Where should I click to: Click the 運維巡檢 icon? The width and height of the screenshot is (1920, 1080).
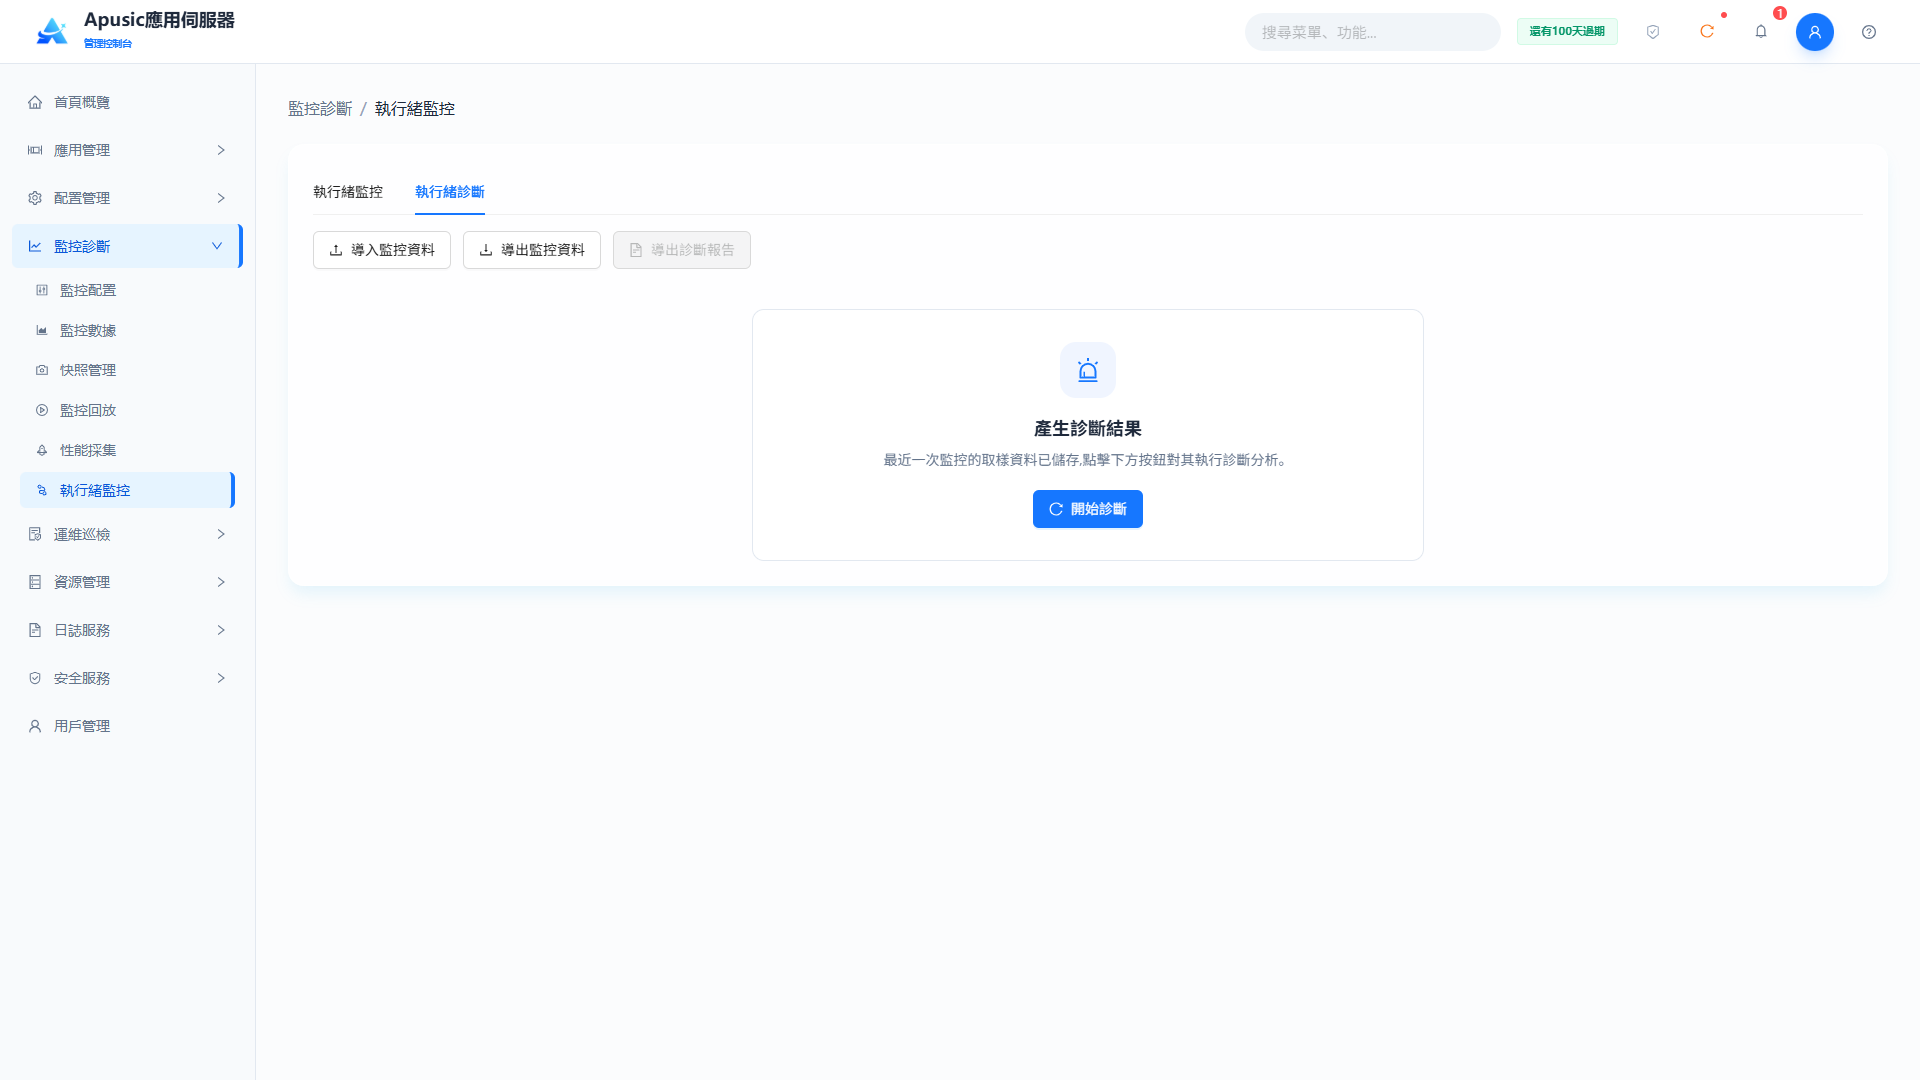(35, 534)
